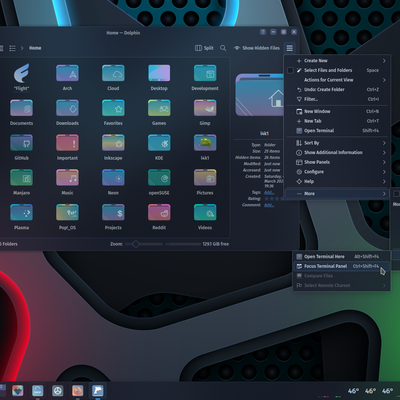Open the Downloads folder
The height and width of the screenshot is (400, 400).
[67, 112]
